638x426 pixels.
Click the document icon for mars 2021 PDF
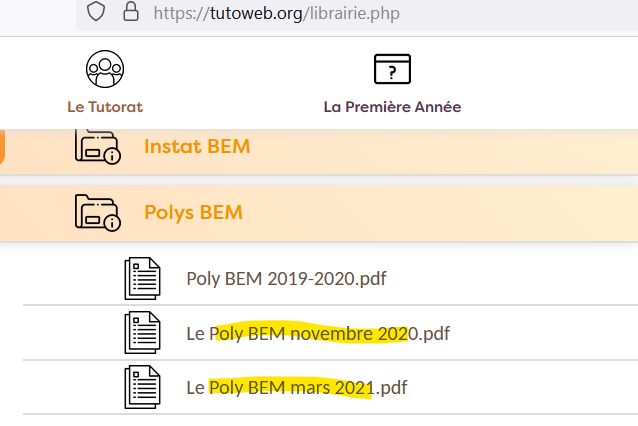click(x=143, y=386)
